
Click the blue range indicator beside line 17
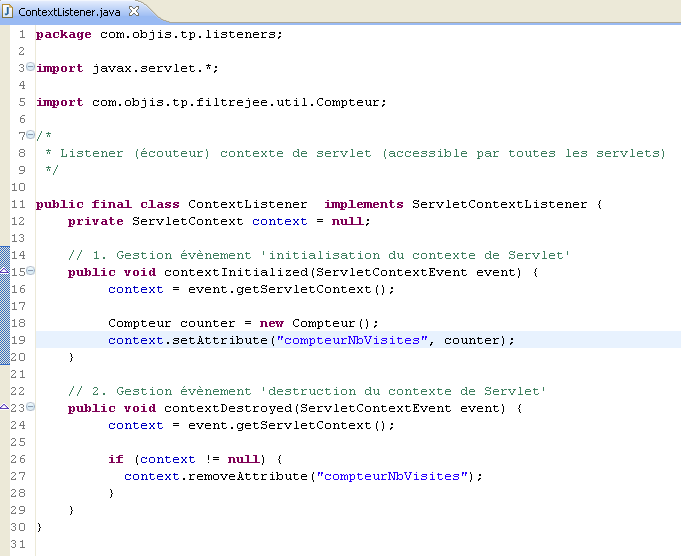coord(5,306)
